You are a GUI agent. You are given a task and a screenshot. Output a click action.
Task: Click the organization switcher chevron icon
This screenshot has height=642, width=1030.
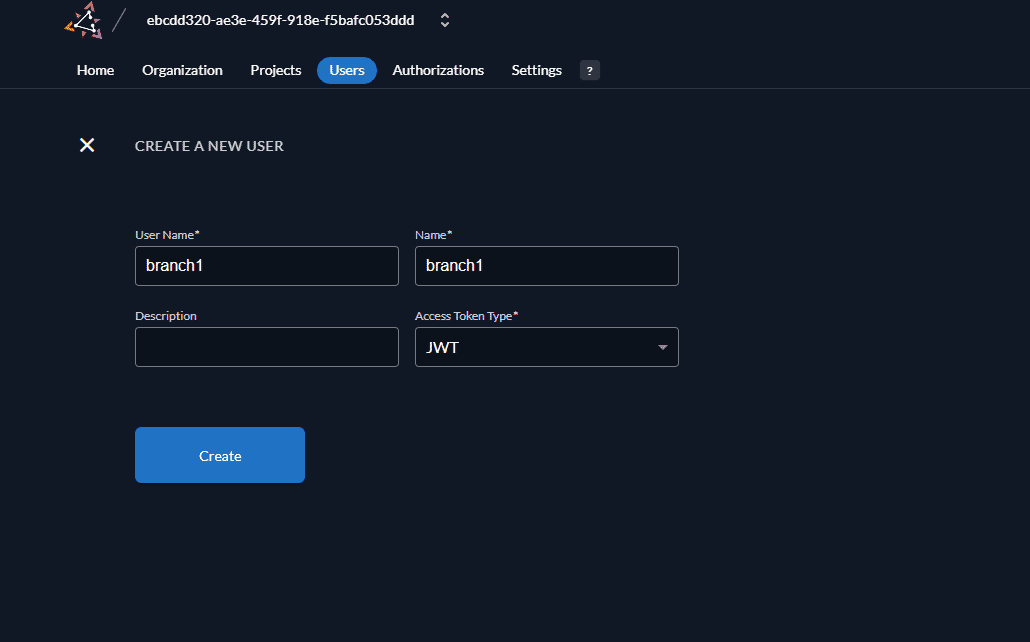point(444,19)
